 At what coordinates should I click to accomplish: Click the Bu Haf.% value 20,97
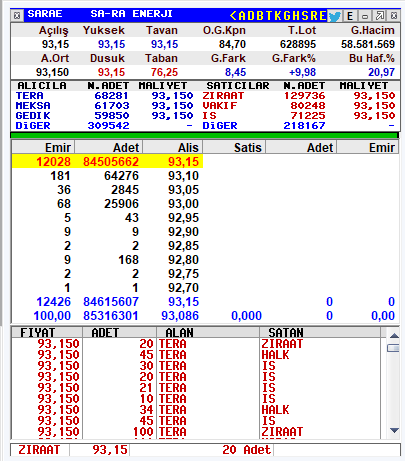[381, 72]
